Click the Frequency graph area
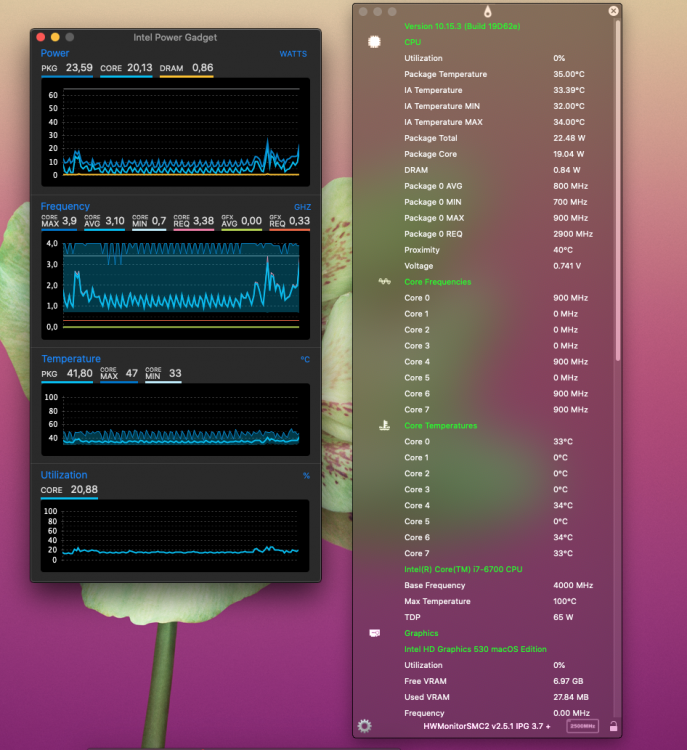The height and width of the screenshot is (750, 687). 176,286
